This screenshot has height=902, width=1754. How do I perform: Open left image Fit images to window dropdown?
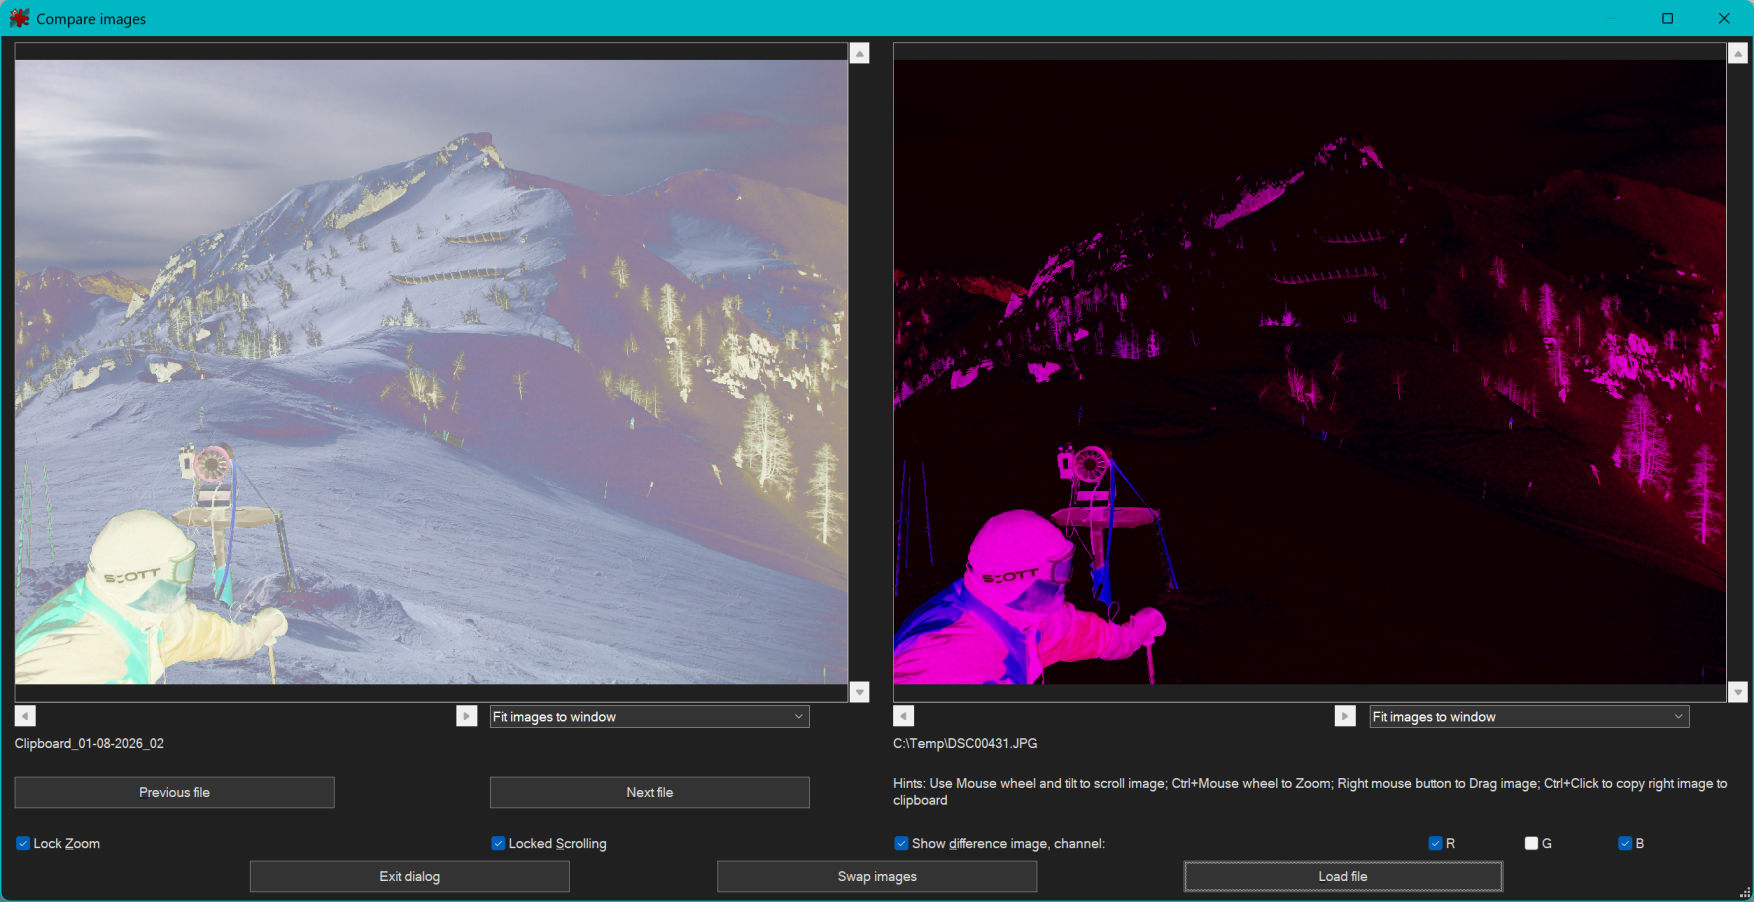[x=649, y=717]
